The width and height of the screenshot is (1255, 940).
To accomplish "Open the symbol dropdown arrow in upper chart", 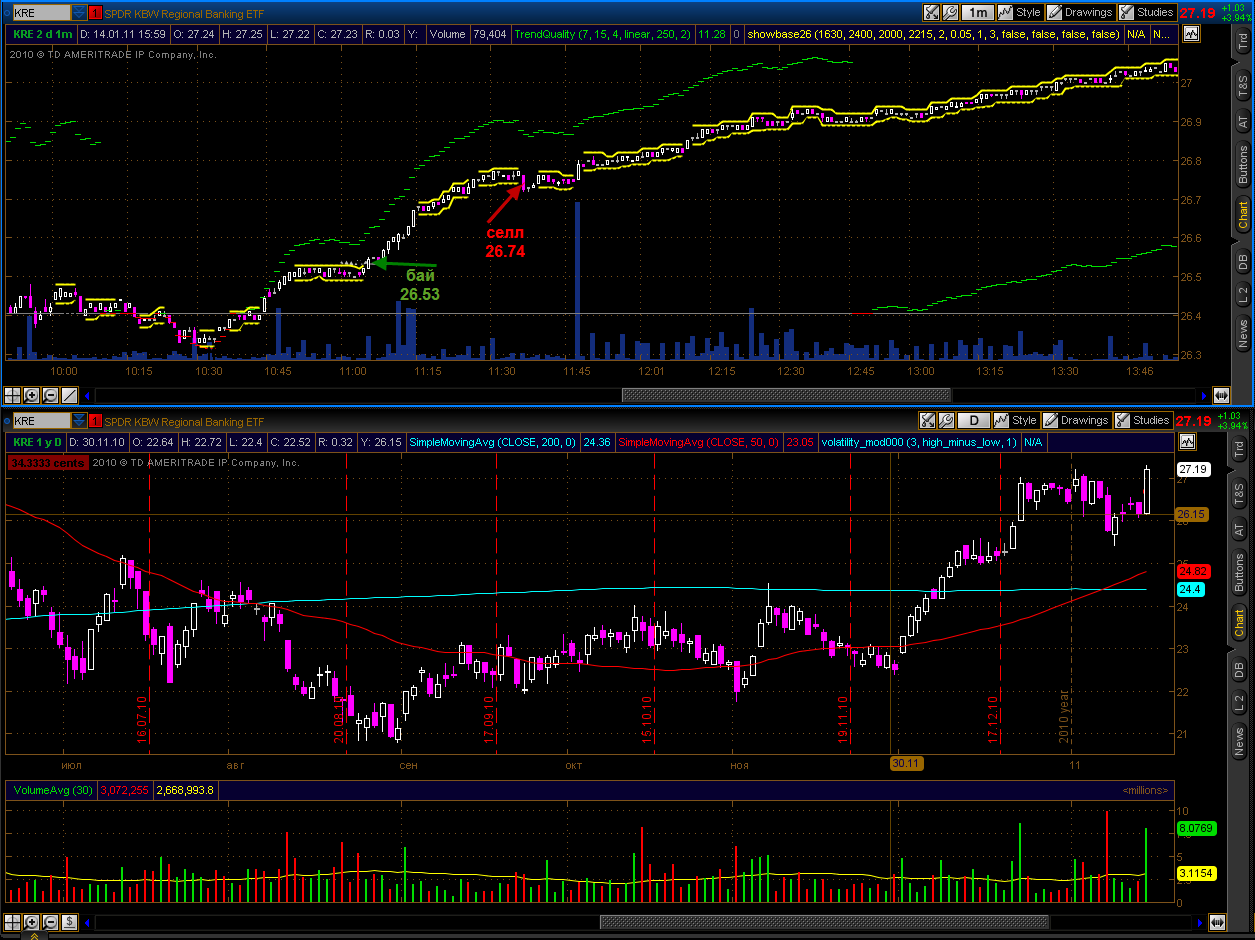I will (x=78, y=13).
